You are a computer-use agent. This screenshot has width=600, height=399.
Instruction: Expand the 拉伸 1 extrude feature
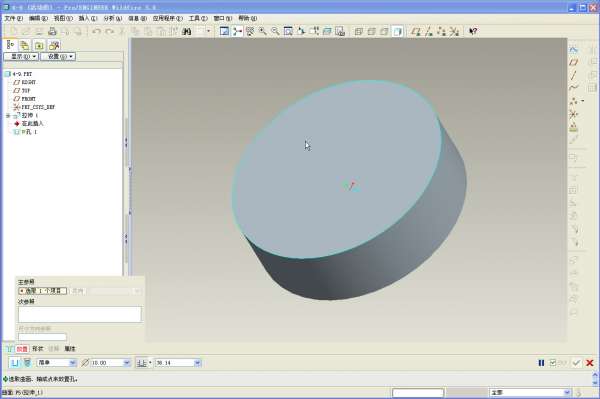coord(8,115)
